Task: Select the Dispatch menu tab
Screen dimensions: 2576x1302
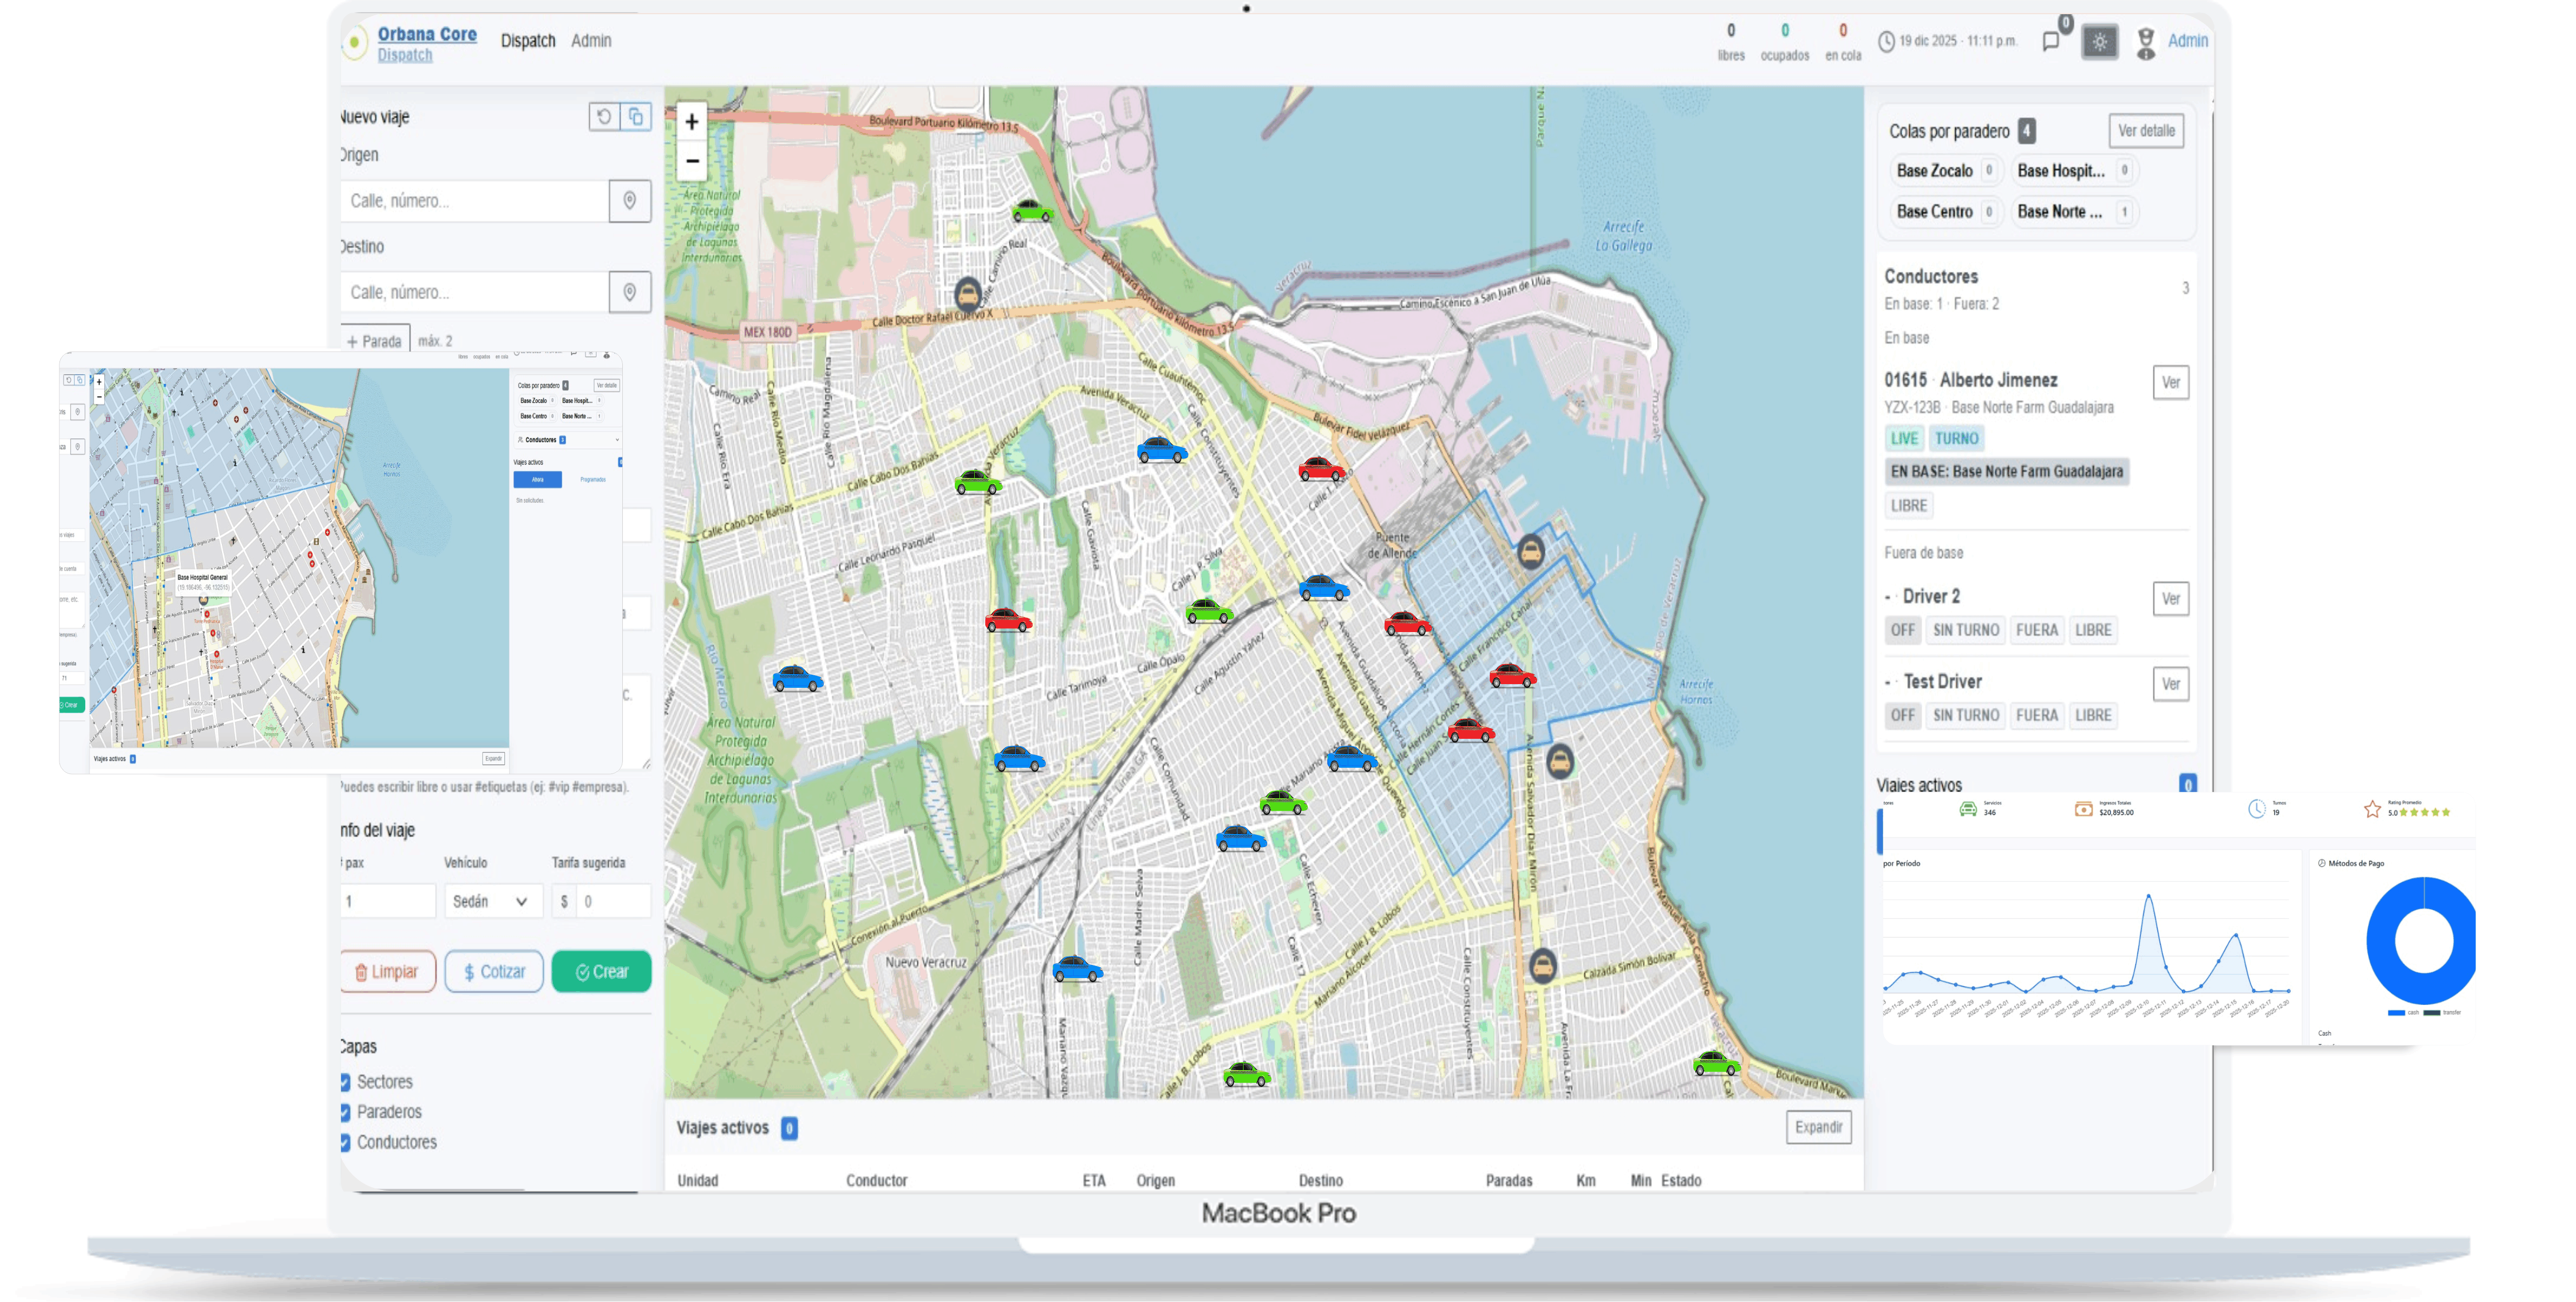Action: point(528,41)
